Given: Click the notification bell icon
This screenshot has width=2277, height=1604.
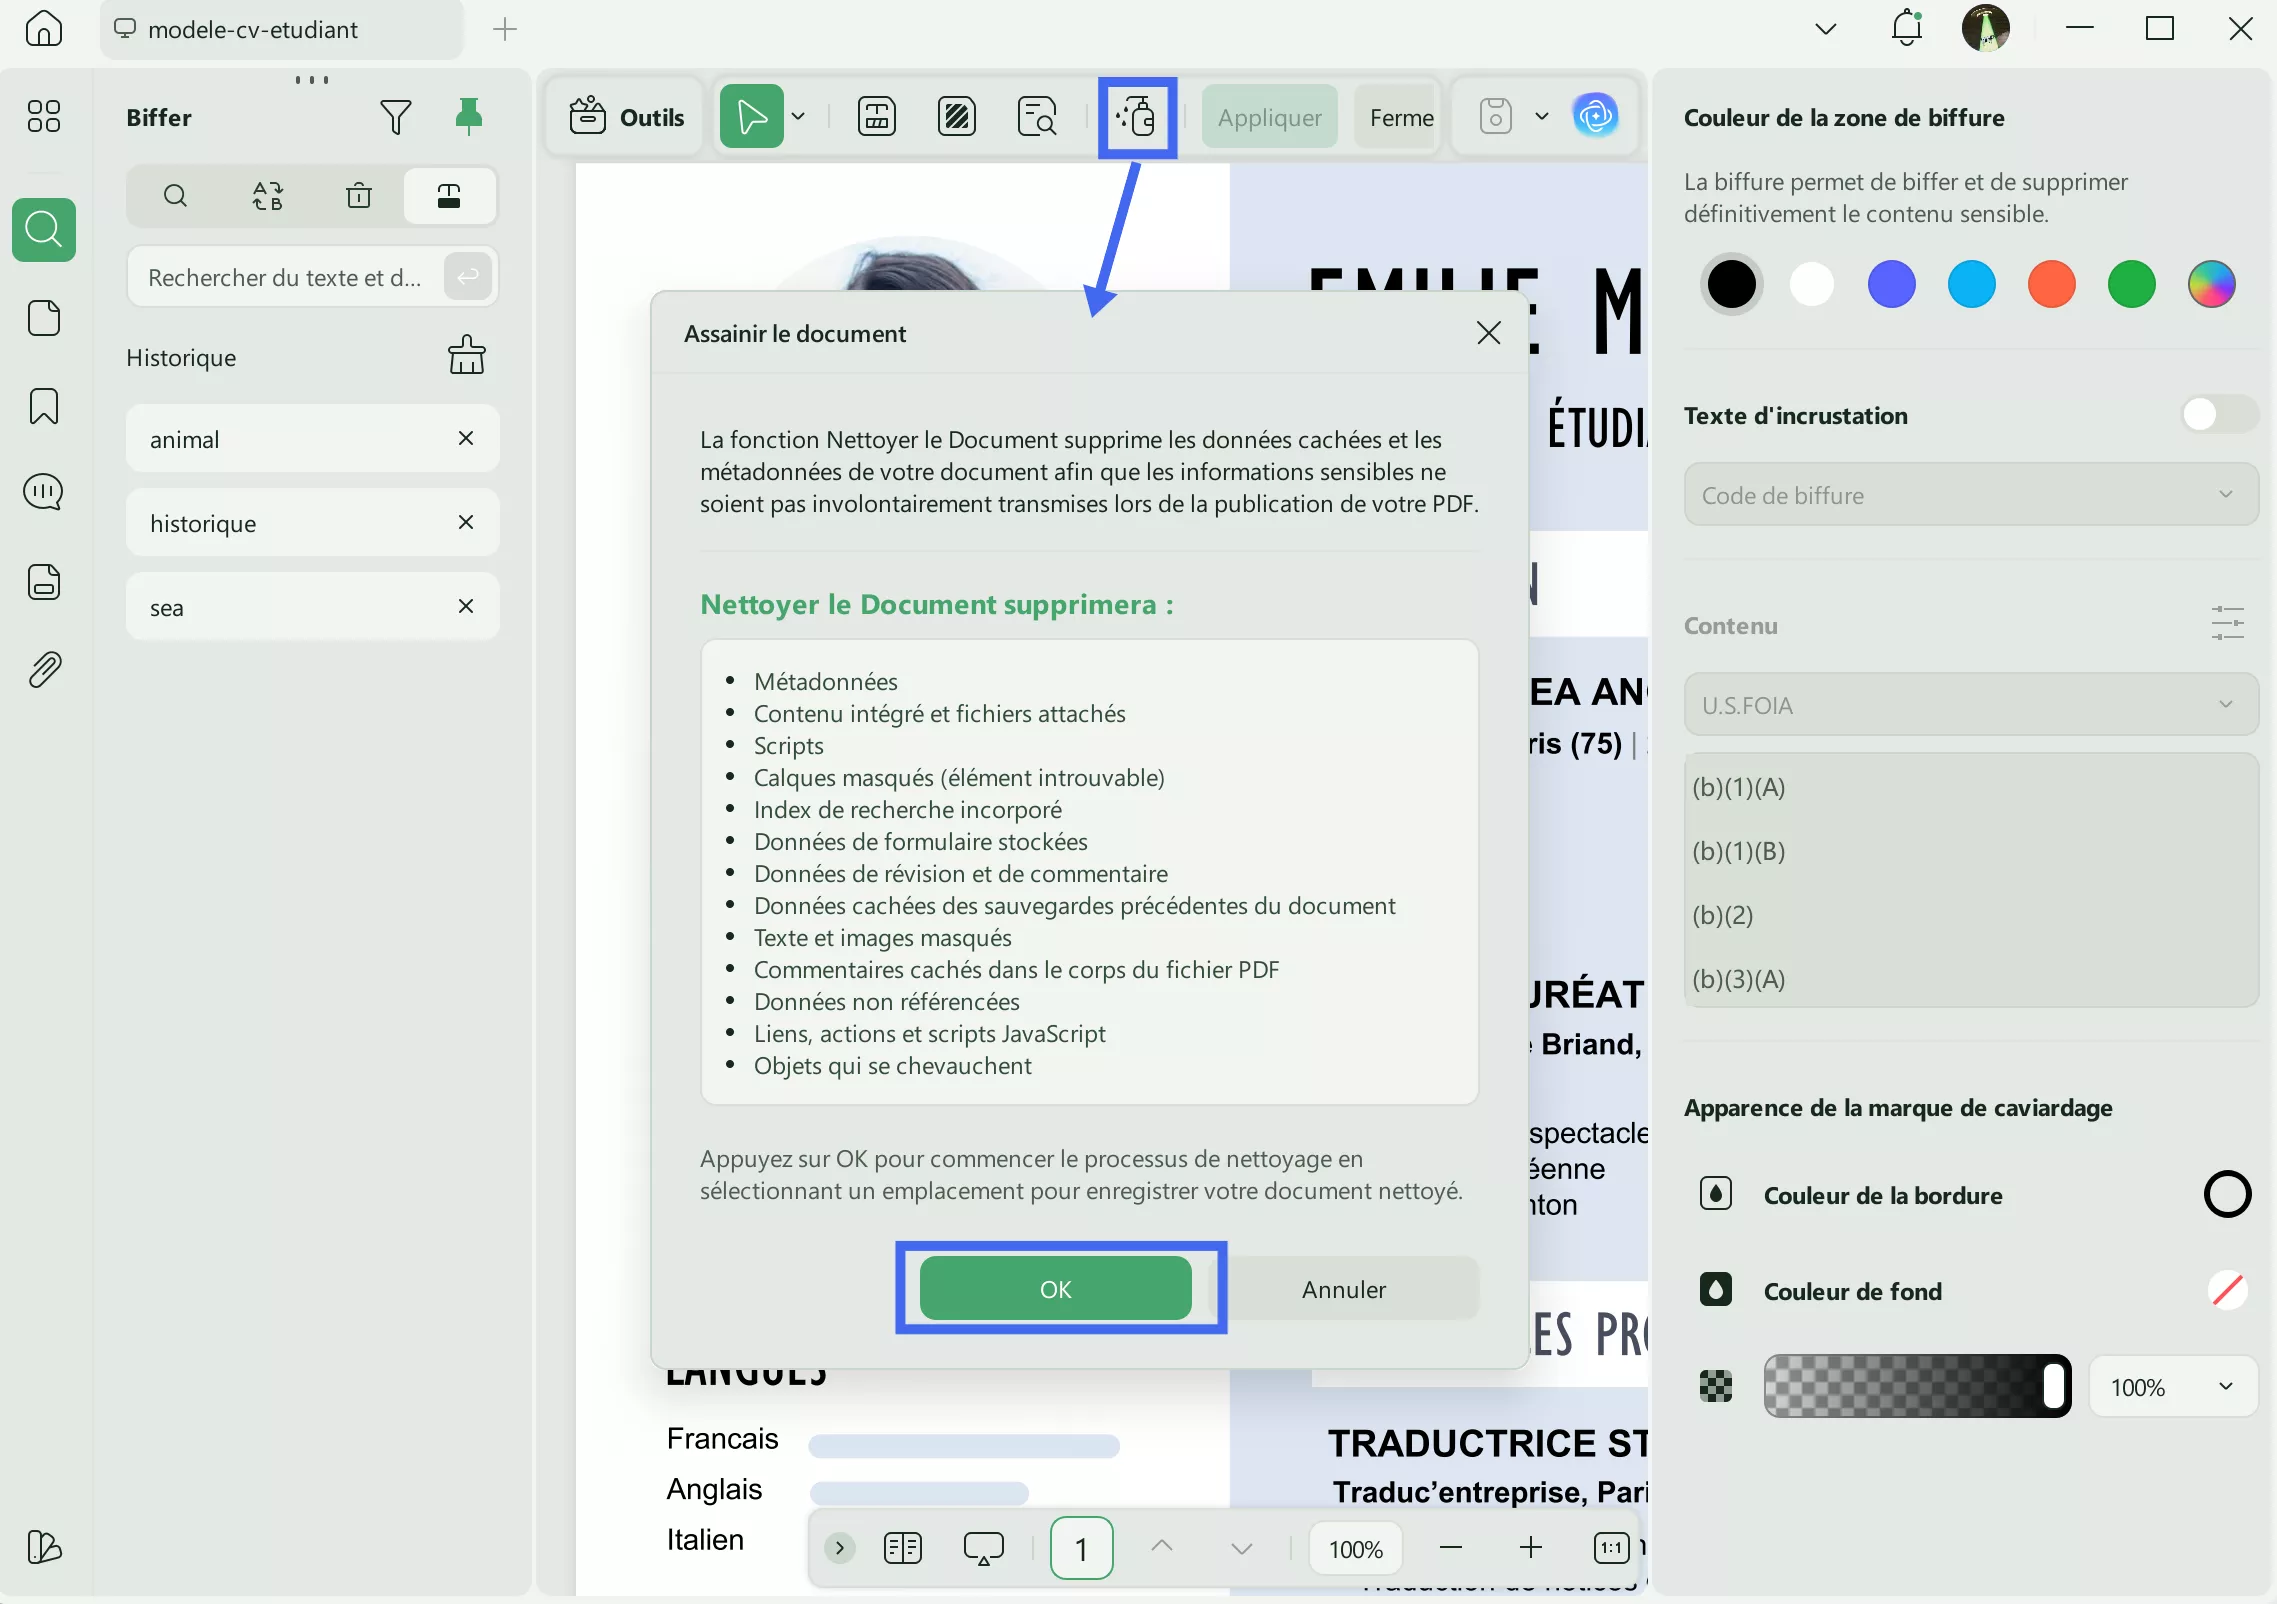Looking at the screenshot, I should tap(1906, 29).
